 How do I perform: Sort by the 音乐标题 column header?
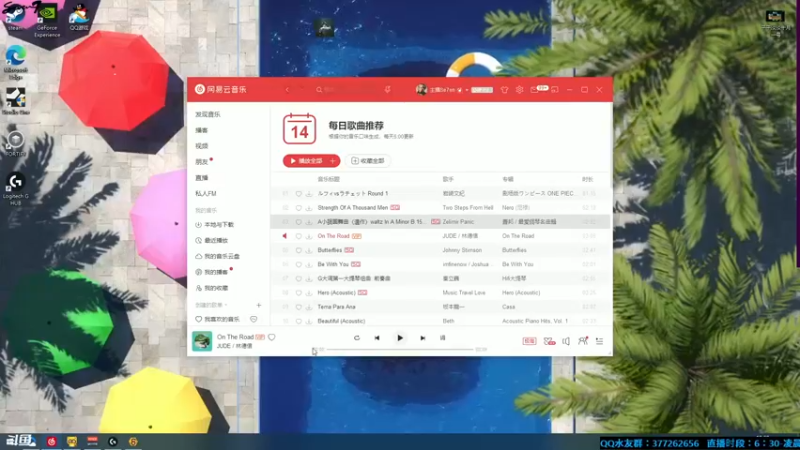(x=329, y=179)
